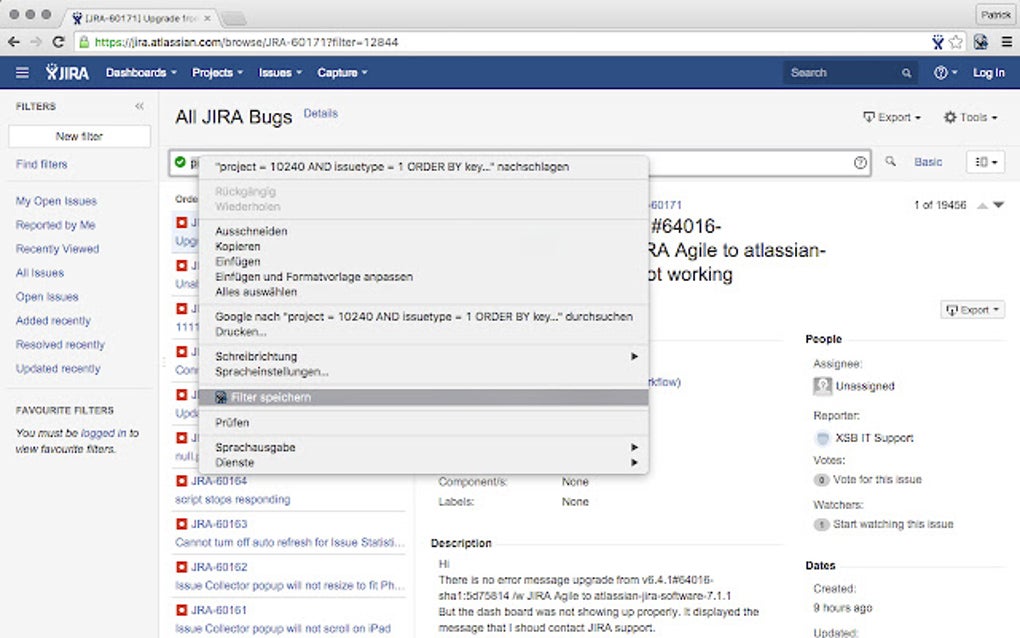
Task: Open the hamburger navigation menu icon
Action: click(x=22, y=71)
